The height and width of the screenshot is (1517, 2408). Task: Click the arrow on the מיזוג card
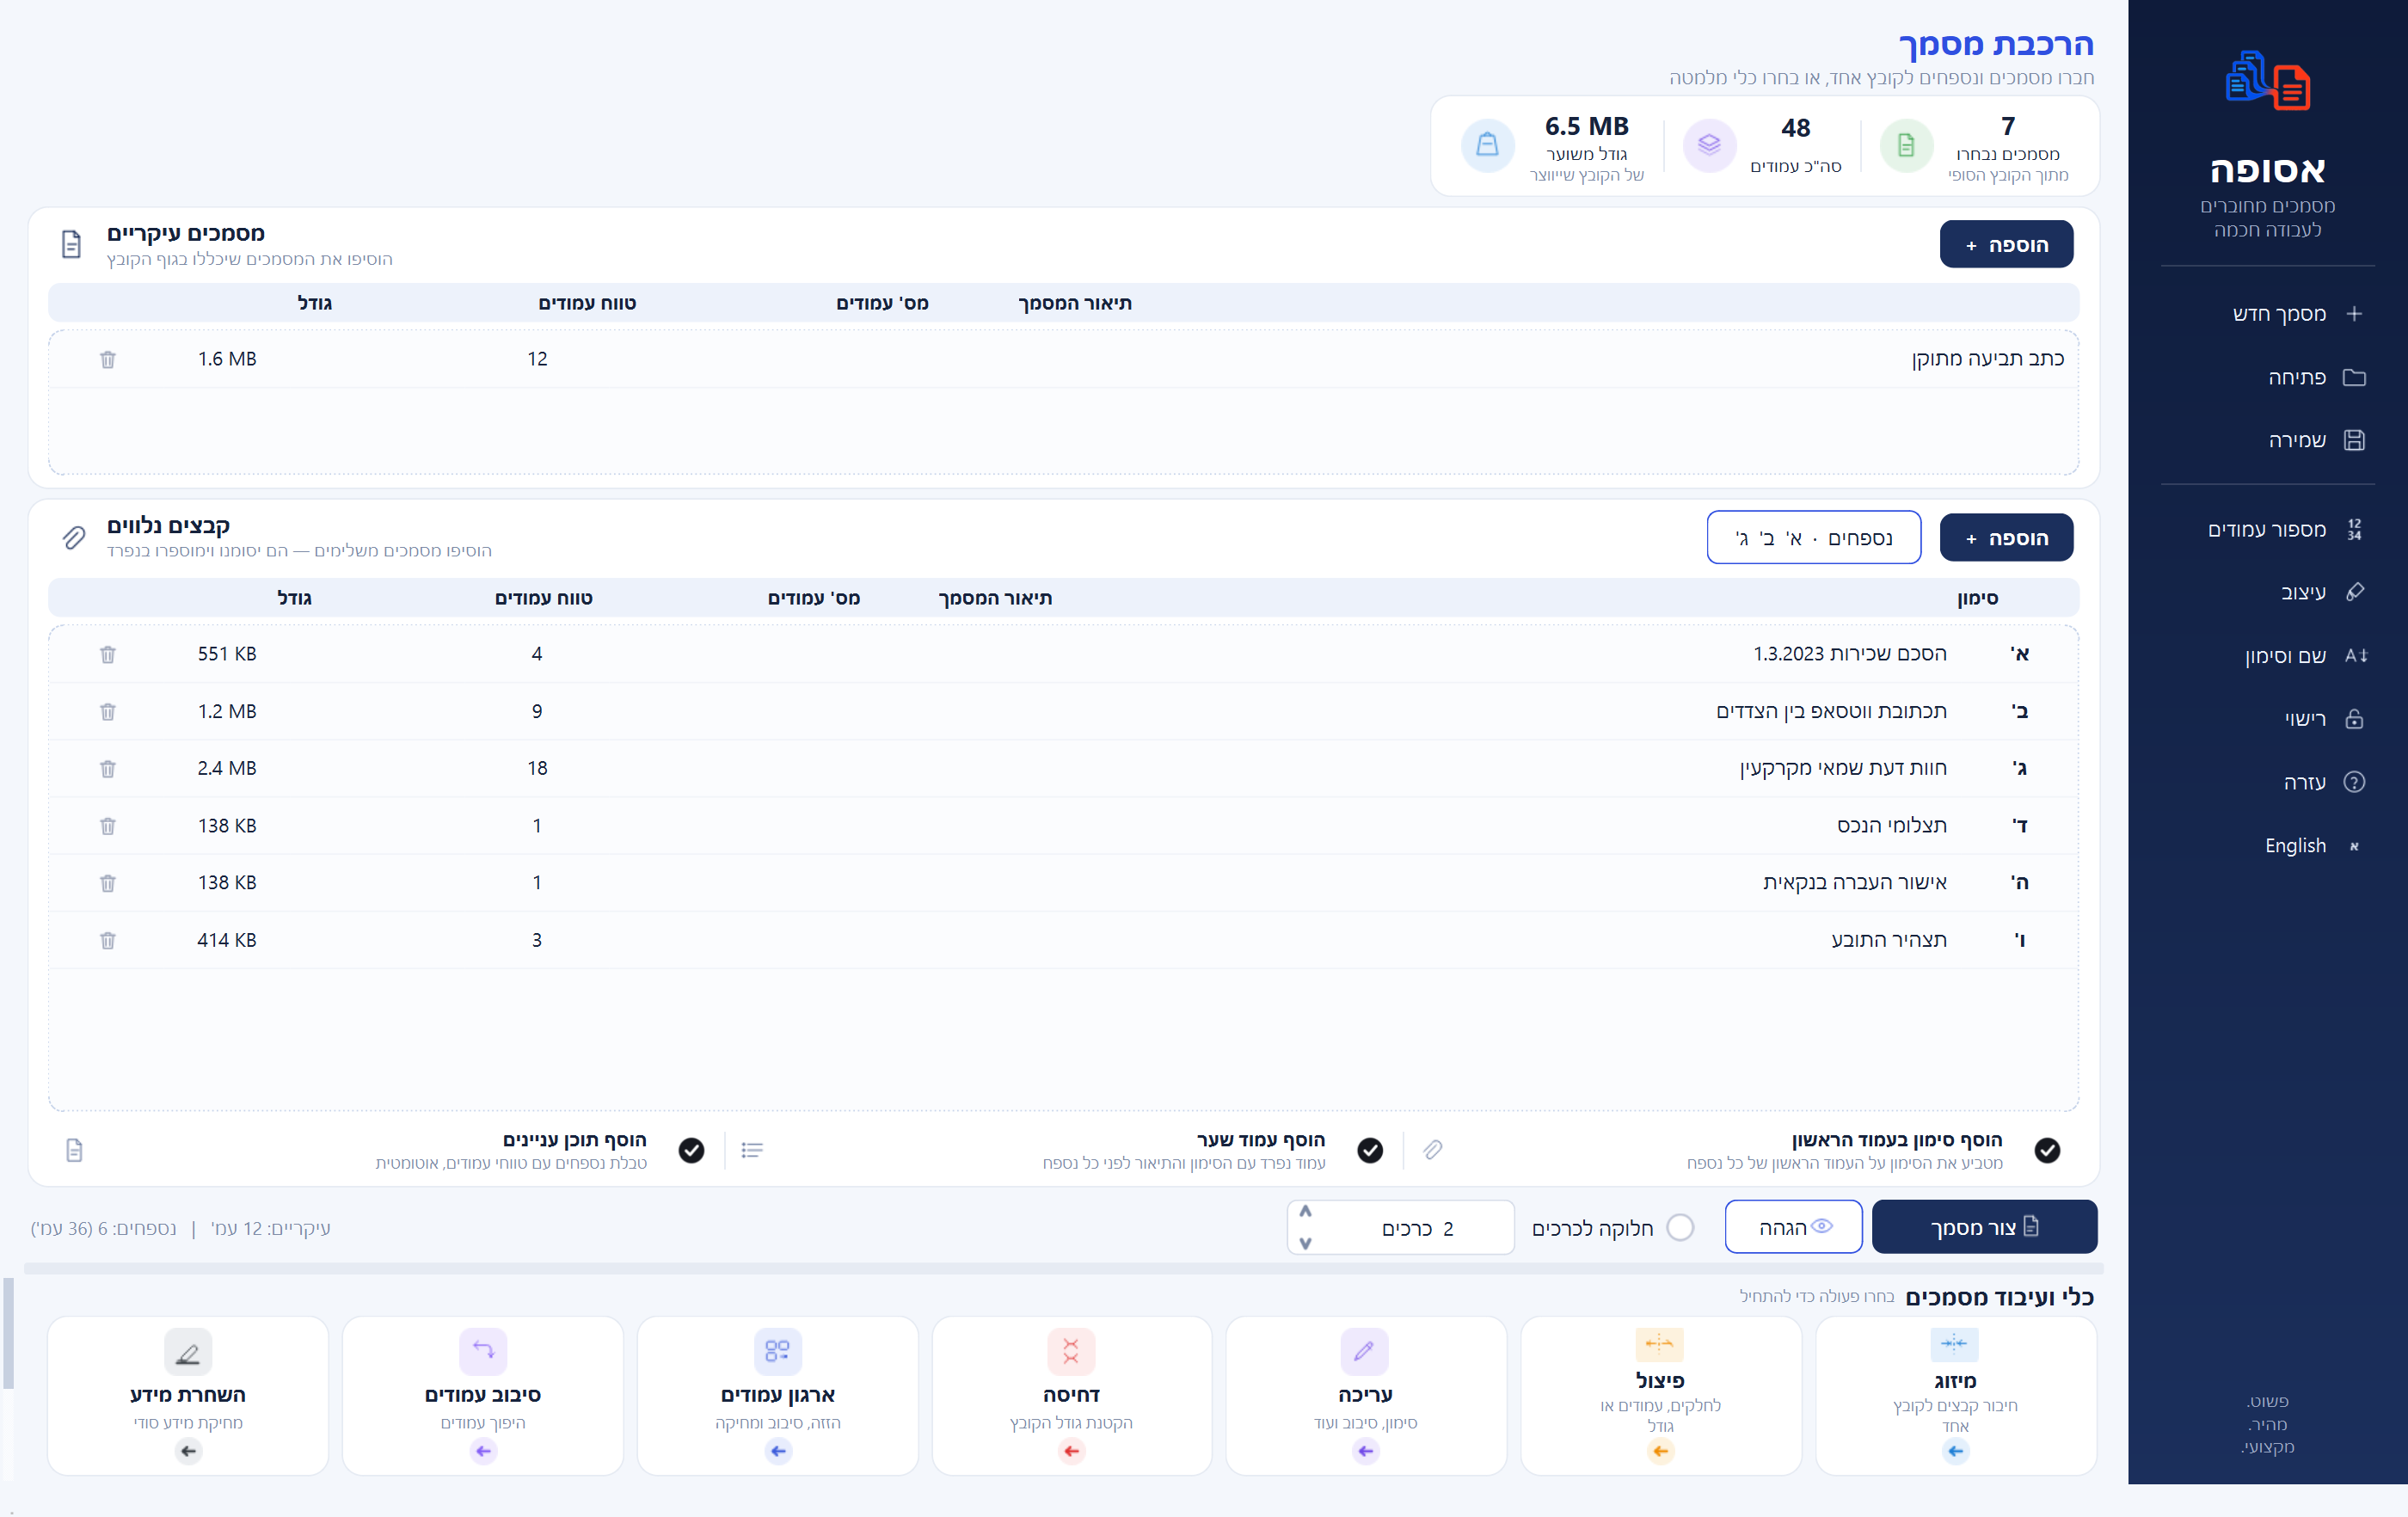1955,1451
